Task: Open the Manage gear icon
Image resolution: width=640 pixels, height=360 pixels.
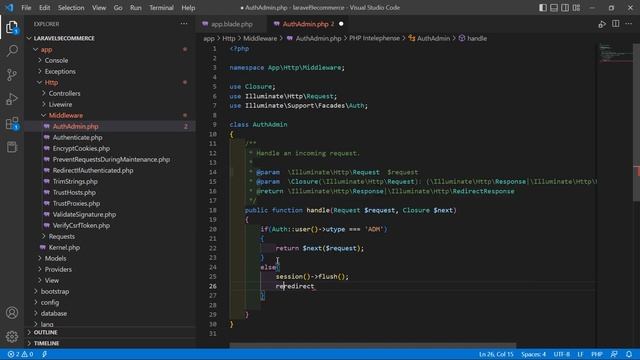Action: click(12, 336)
